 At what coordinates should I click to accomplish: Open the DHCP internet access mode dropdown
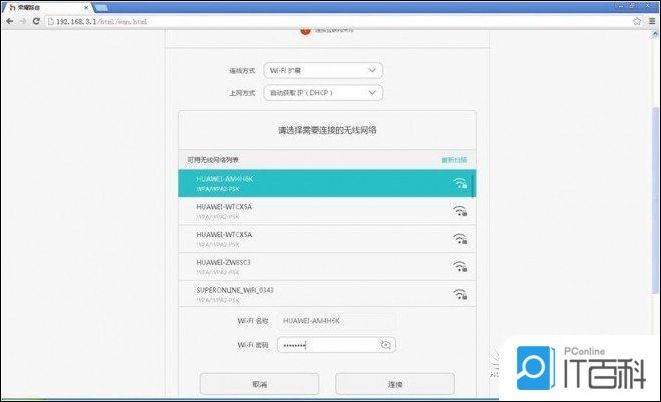(x=323, y=93)
